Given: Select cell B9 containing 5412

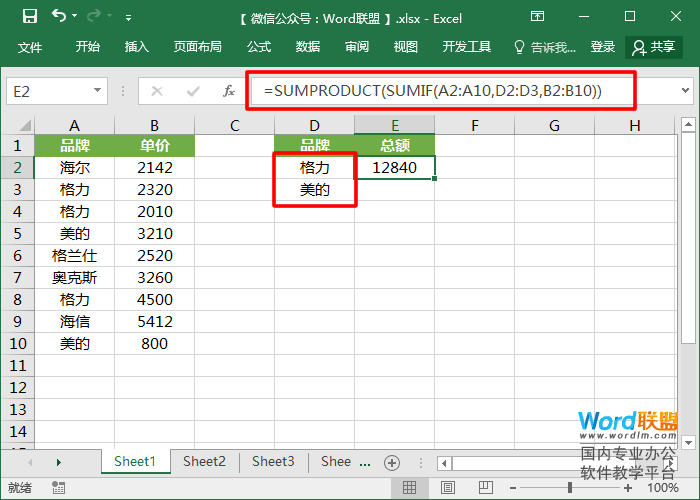Looking at the screenshot, I should point(154,321).
